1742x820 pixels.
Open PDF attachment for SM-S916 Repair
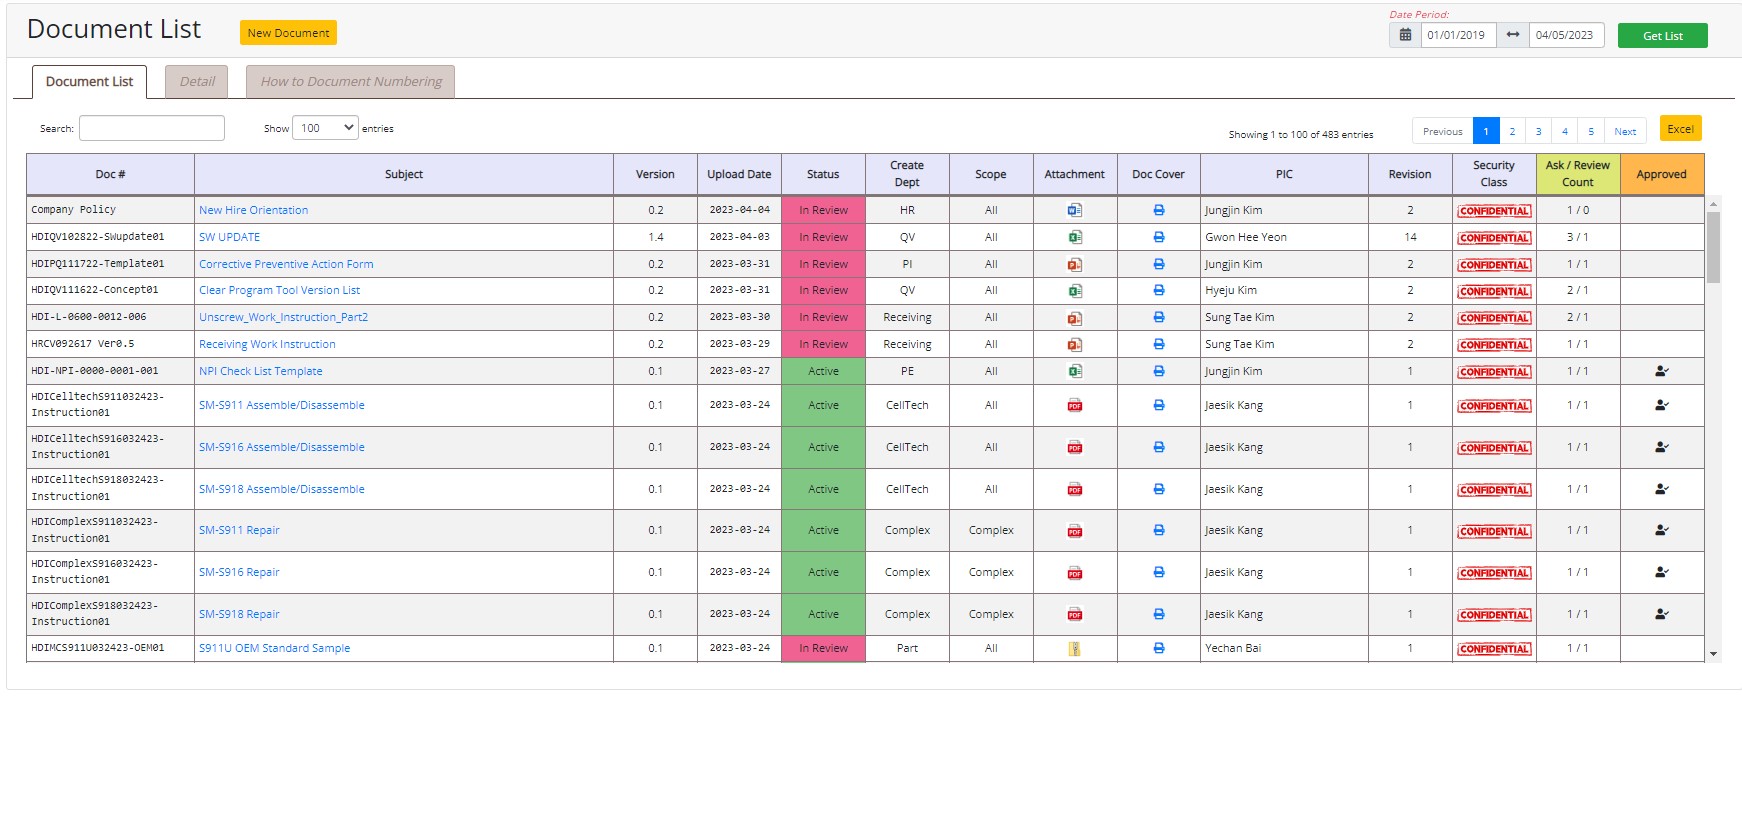1074,573
